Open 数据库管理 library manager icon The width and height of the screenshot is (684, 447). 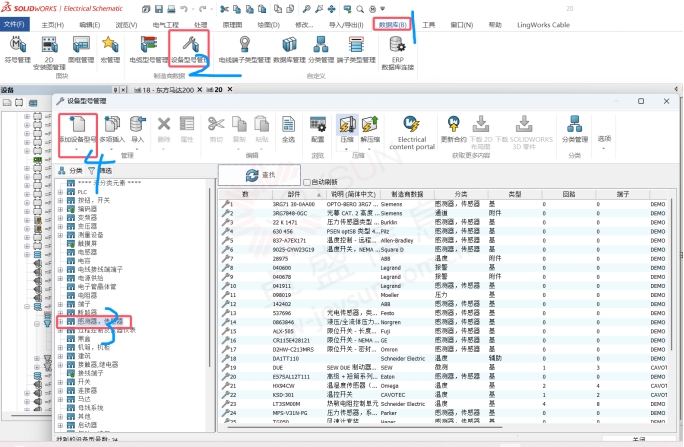[289, 50]
